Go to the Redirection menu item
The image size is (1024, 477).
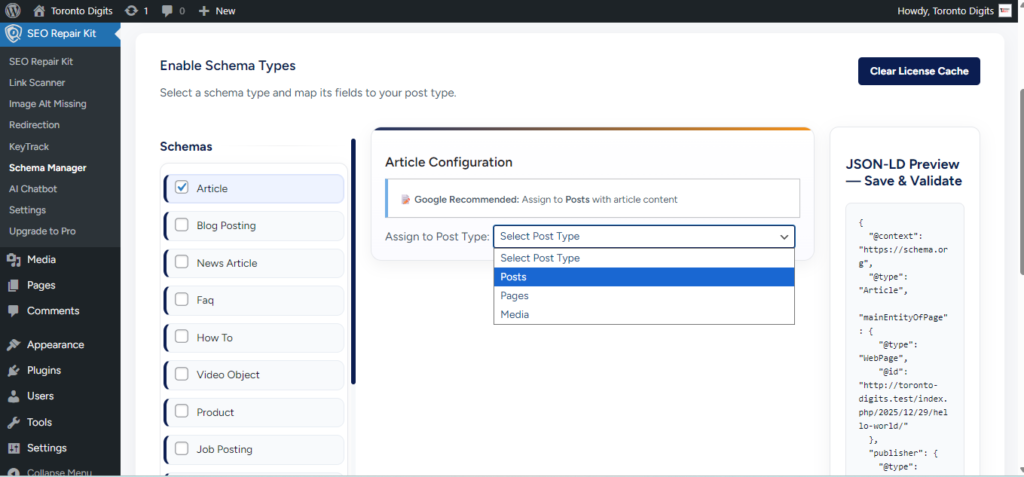[x=34, y=125]
